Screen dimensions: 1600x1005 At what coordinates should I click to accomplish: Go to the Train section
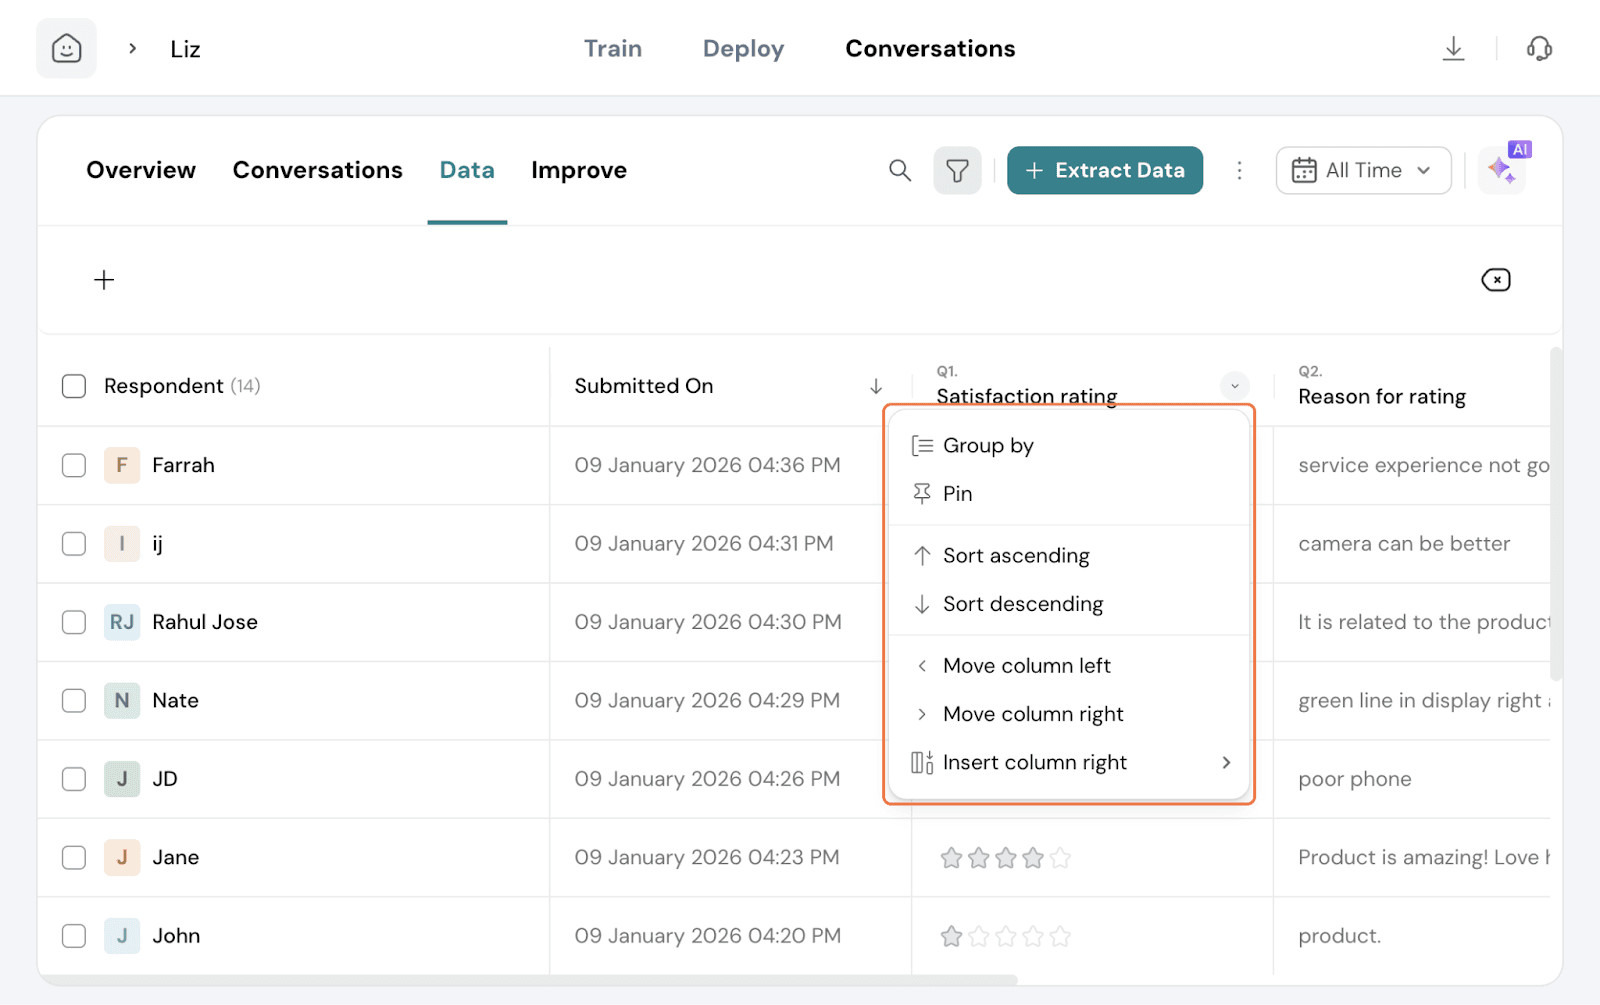[x=612, y=49]
